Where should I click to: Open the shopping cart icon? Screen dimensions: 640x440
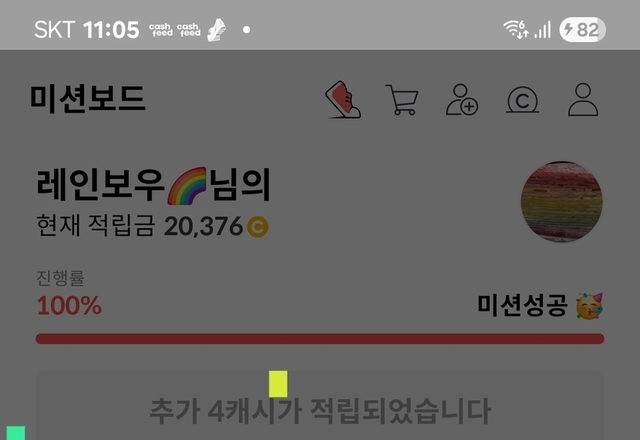(402, 100)
